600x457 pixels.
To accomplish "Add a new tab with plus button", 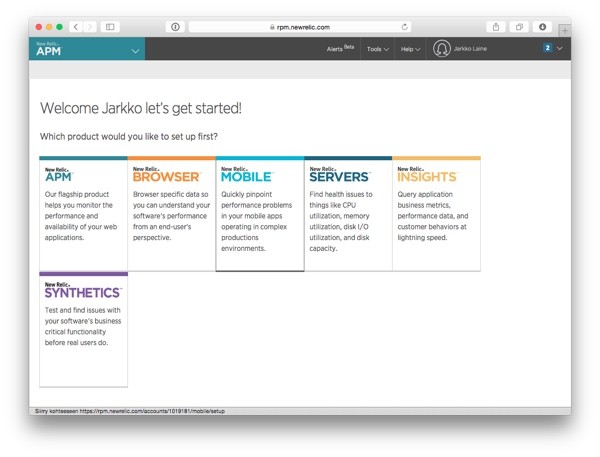I will point(565,30).
